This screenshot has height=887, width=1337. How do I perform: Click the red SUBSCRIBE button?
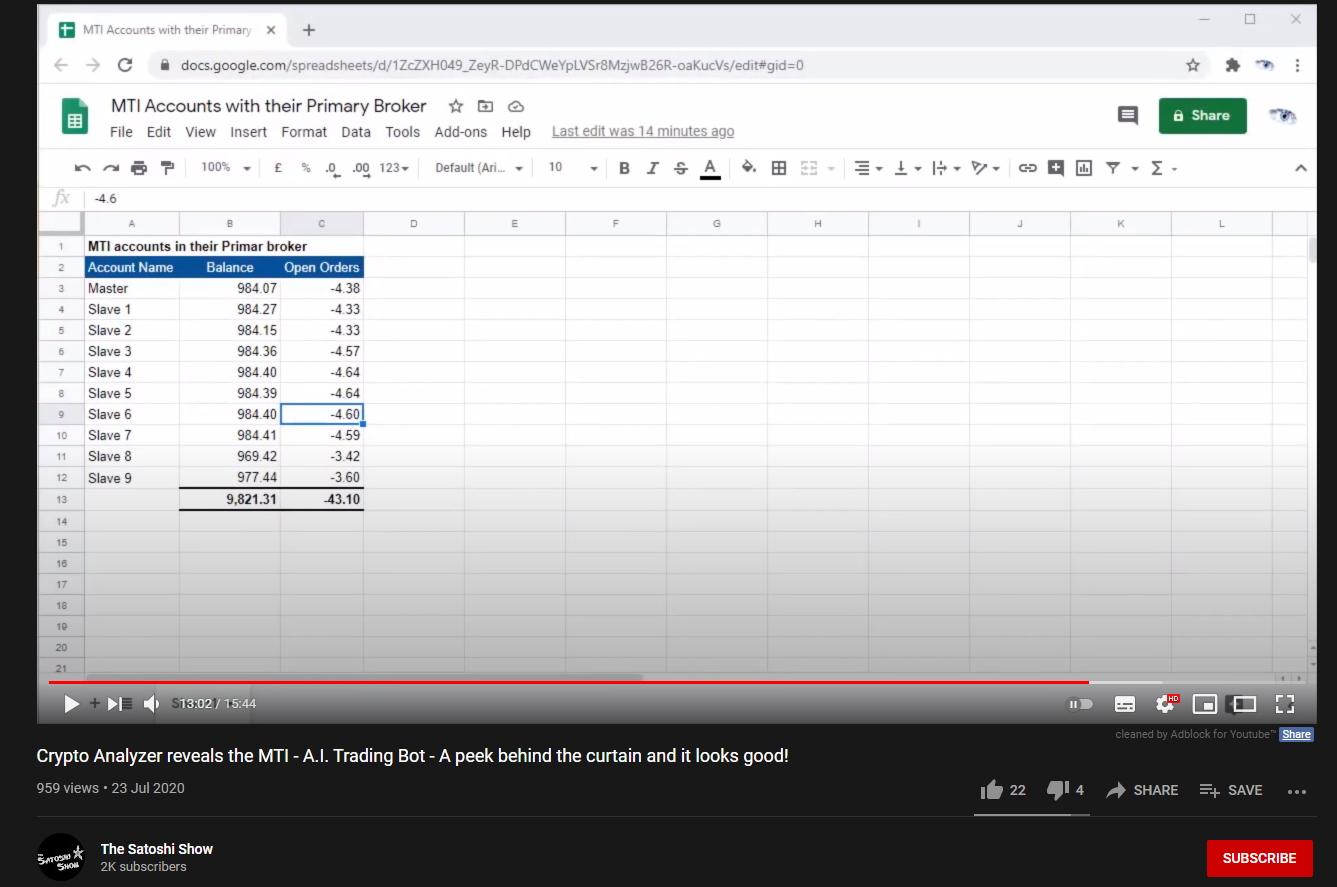click(1259, 858)
